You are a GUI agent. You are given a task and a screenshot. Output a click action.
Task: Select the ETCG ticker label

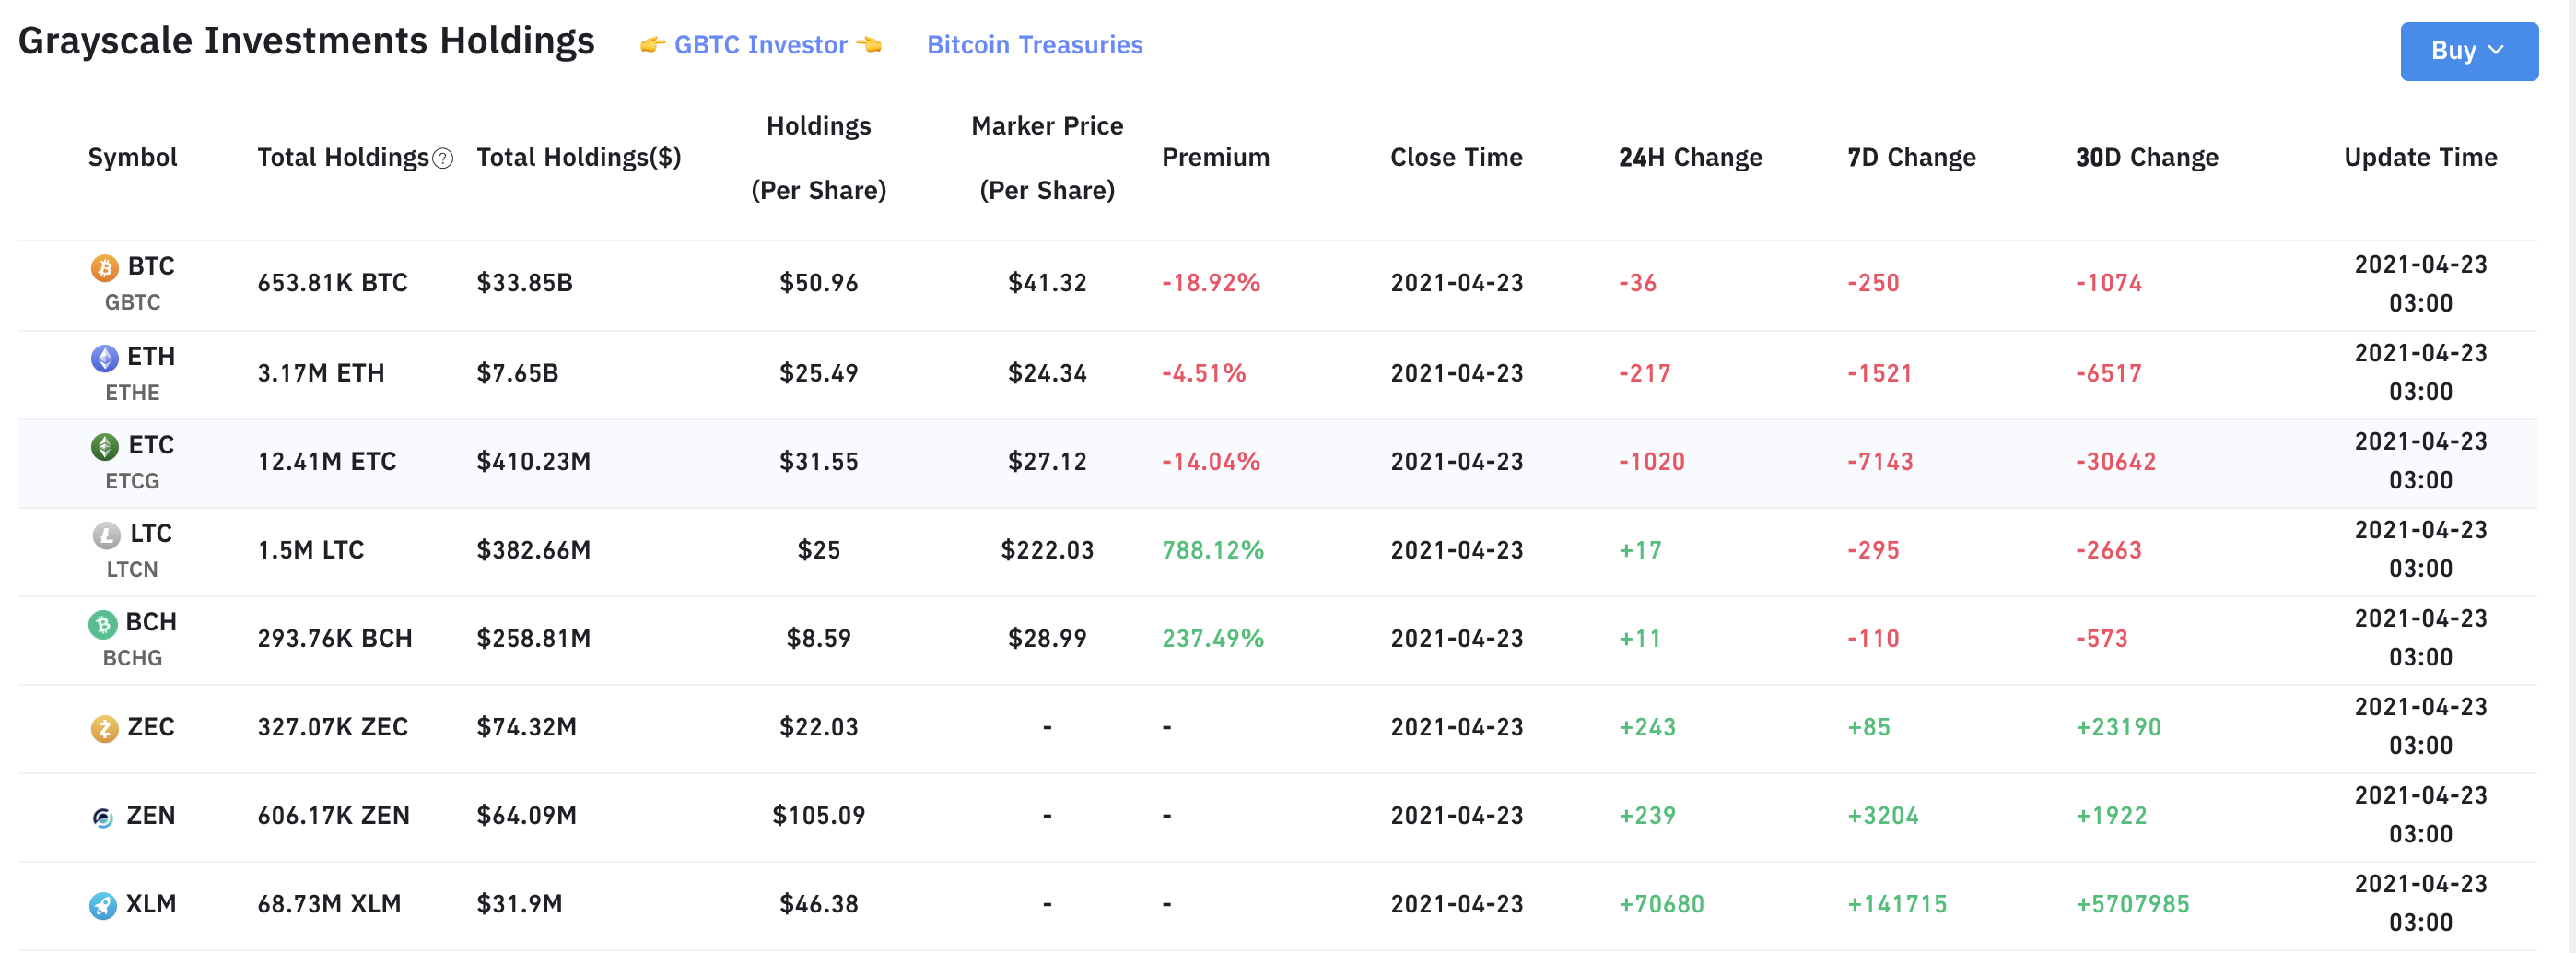[x=133, y=481]
